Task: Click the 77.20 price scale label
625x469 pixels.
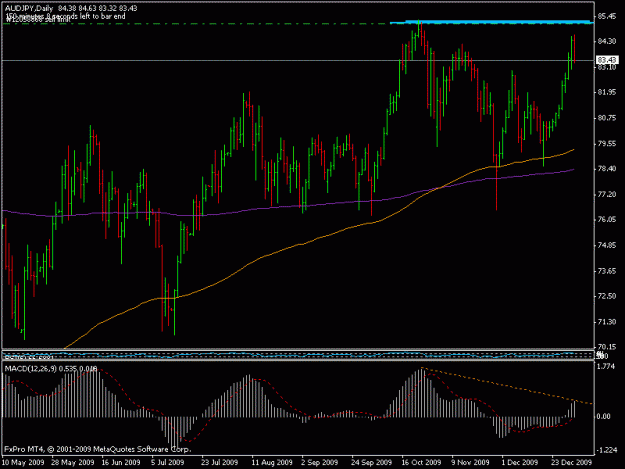Action: (x=606, y=194)
